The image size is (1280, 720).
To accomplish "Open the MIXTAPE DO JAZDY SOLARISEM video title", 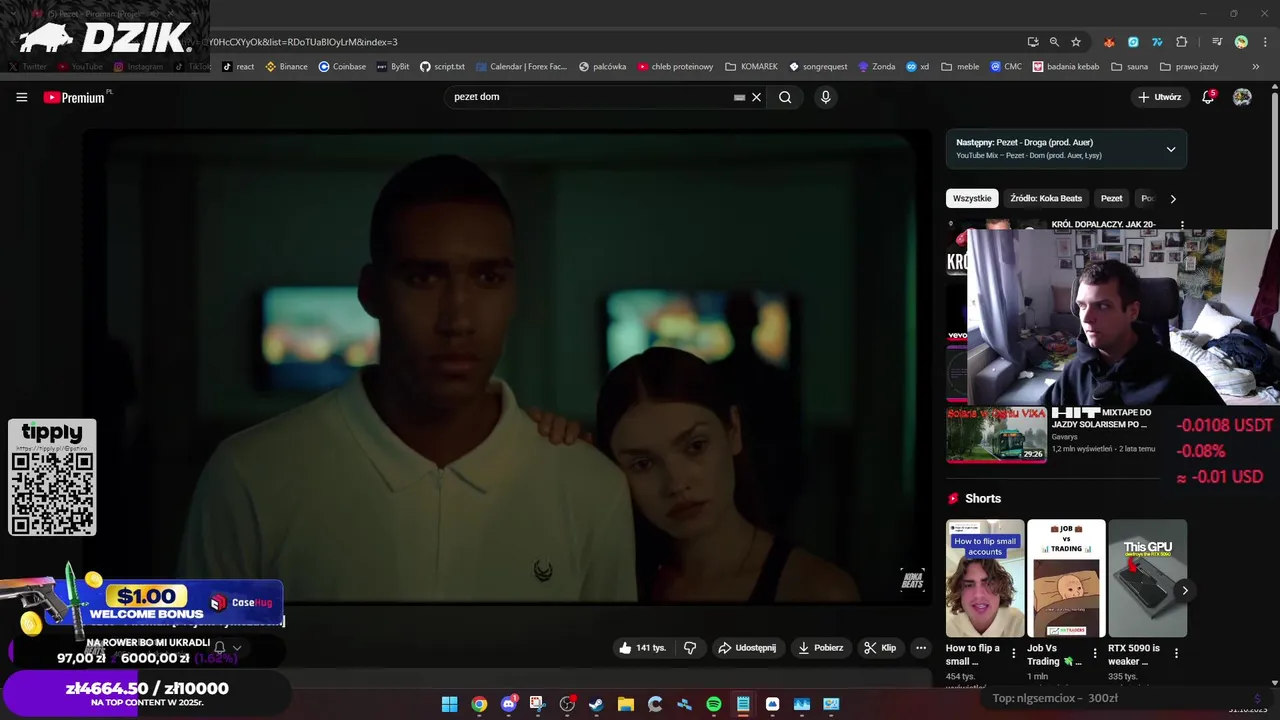I will 1101,418.
